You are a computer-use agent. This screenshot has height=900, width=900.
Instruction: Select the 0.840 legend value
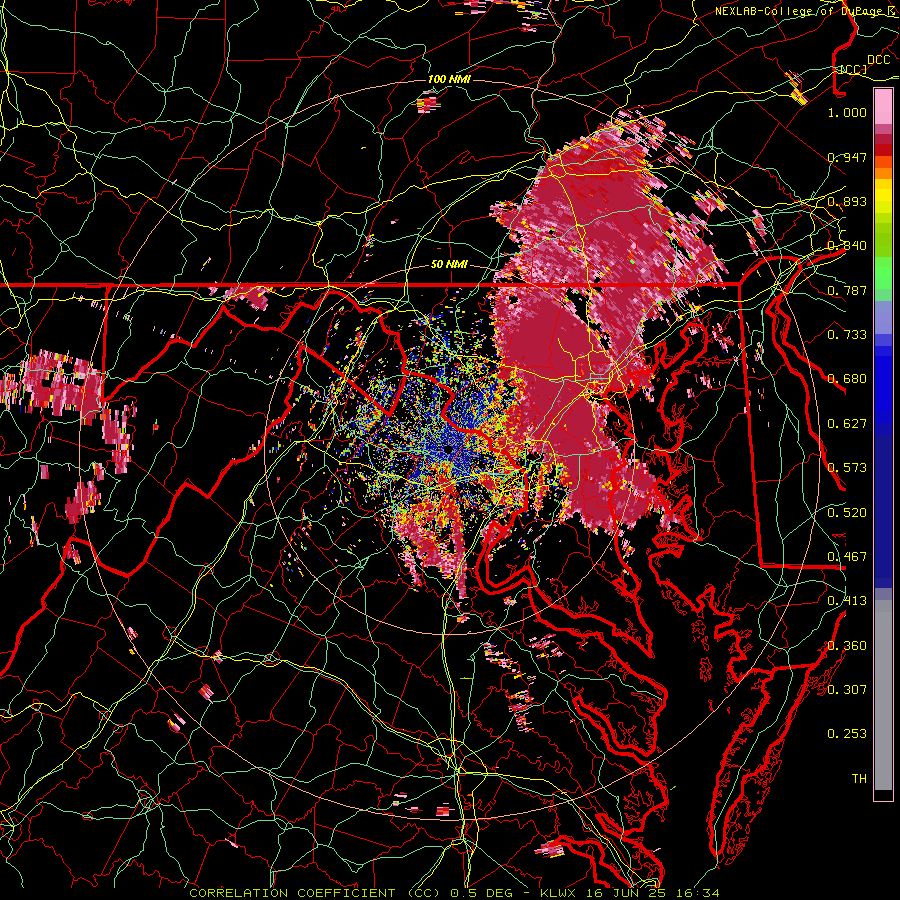pos(847,246)
